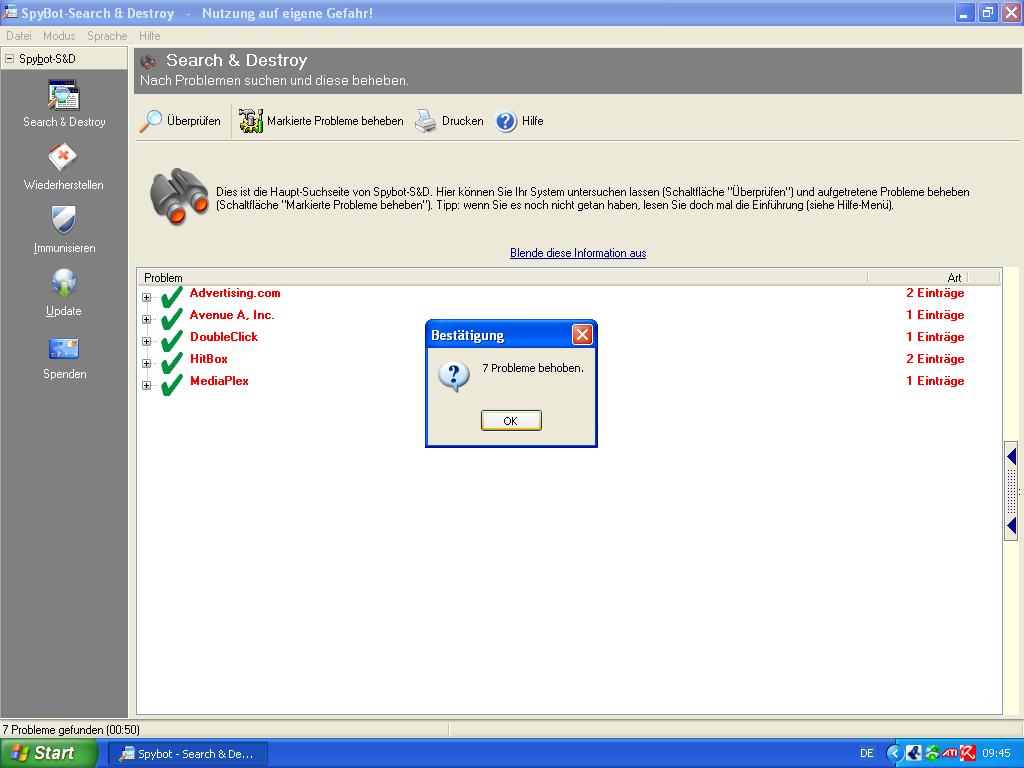Select the MediaPlex entry name
The width and height of the screenshot is (1024, 768).
219,381
